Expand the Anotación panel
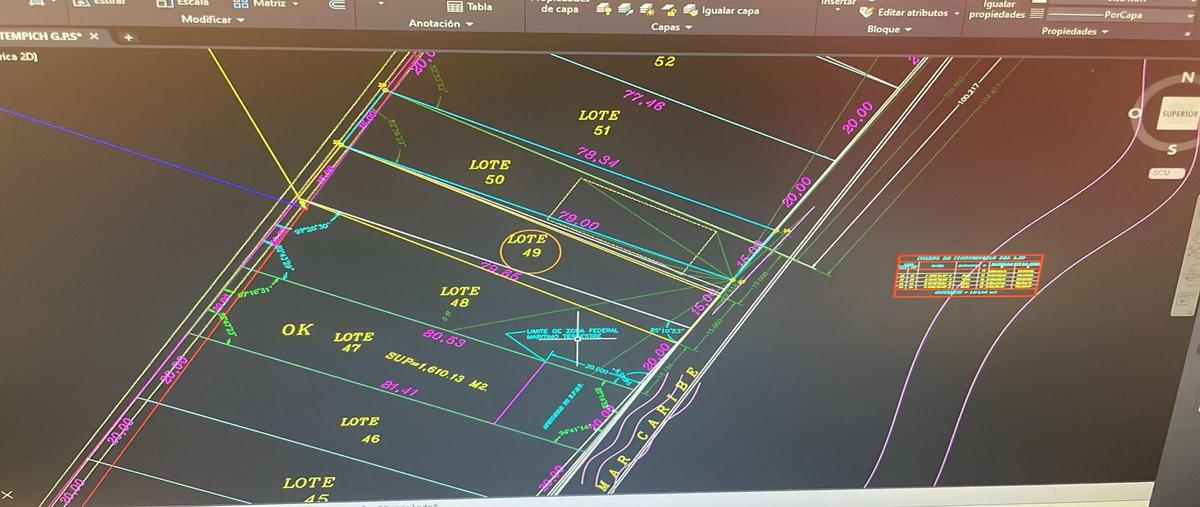Viewport: 1200px width, 507px height. pos(441,23)
